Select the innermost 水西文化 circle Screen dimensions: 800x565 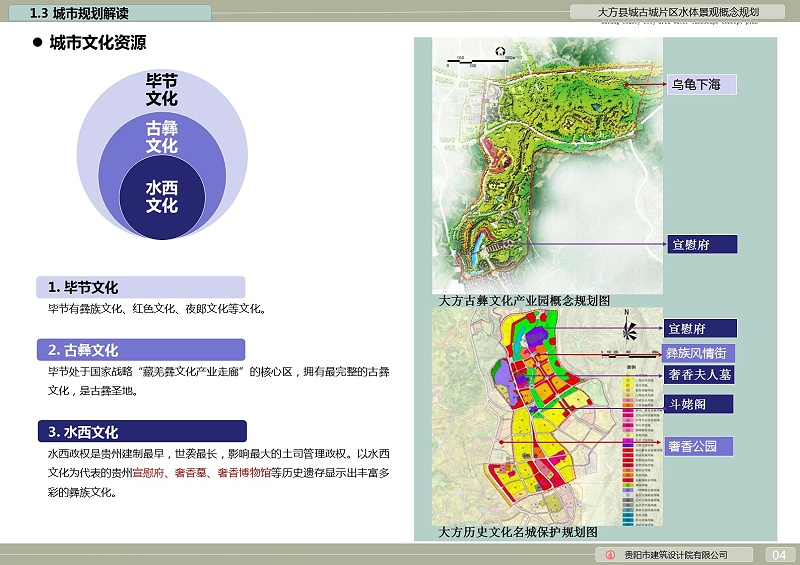(162, 197)
